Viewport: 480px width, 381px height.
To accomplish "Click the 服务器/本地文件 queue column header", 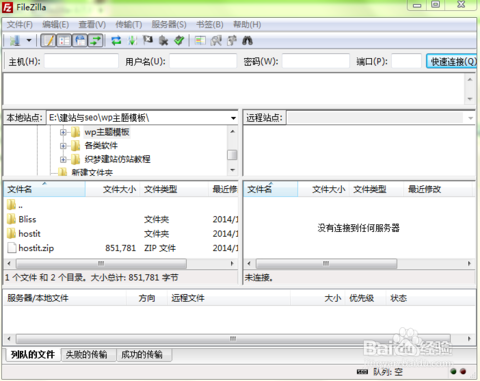I will pyautogui.click(x=65, y=298).
